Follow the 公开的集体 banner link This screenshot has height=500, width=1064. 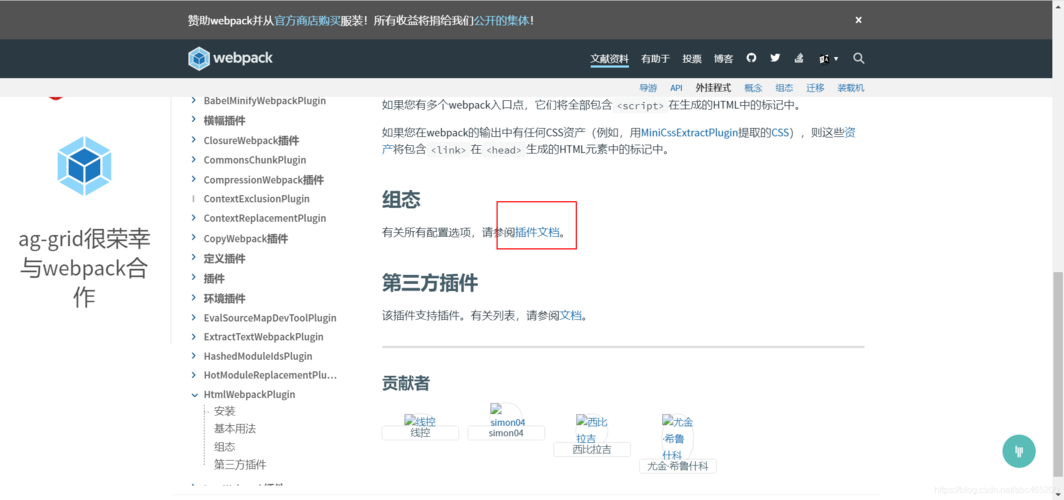click(x=501, y=20)
